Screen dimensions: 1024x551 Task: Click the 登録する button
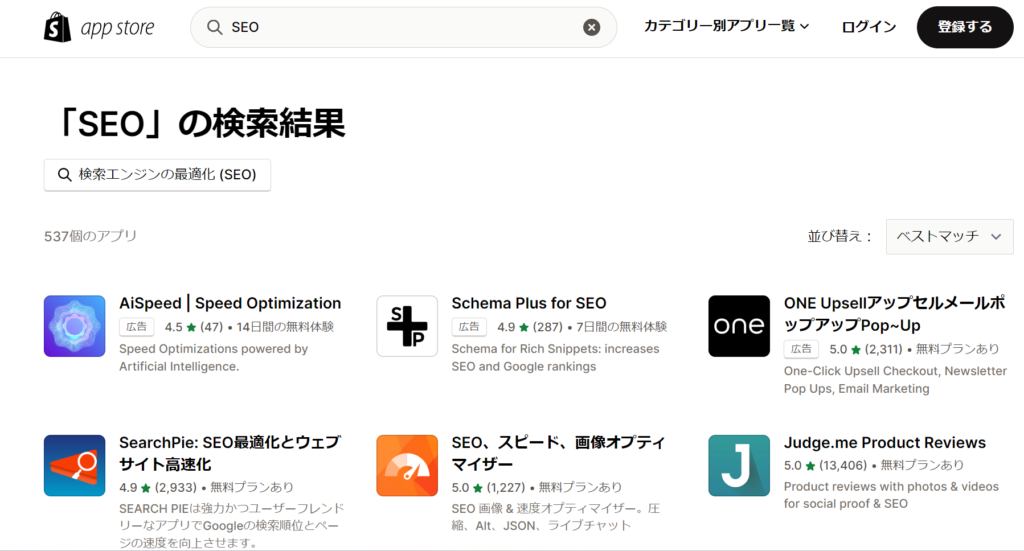click(x=965, y=27)
